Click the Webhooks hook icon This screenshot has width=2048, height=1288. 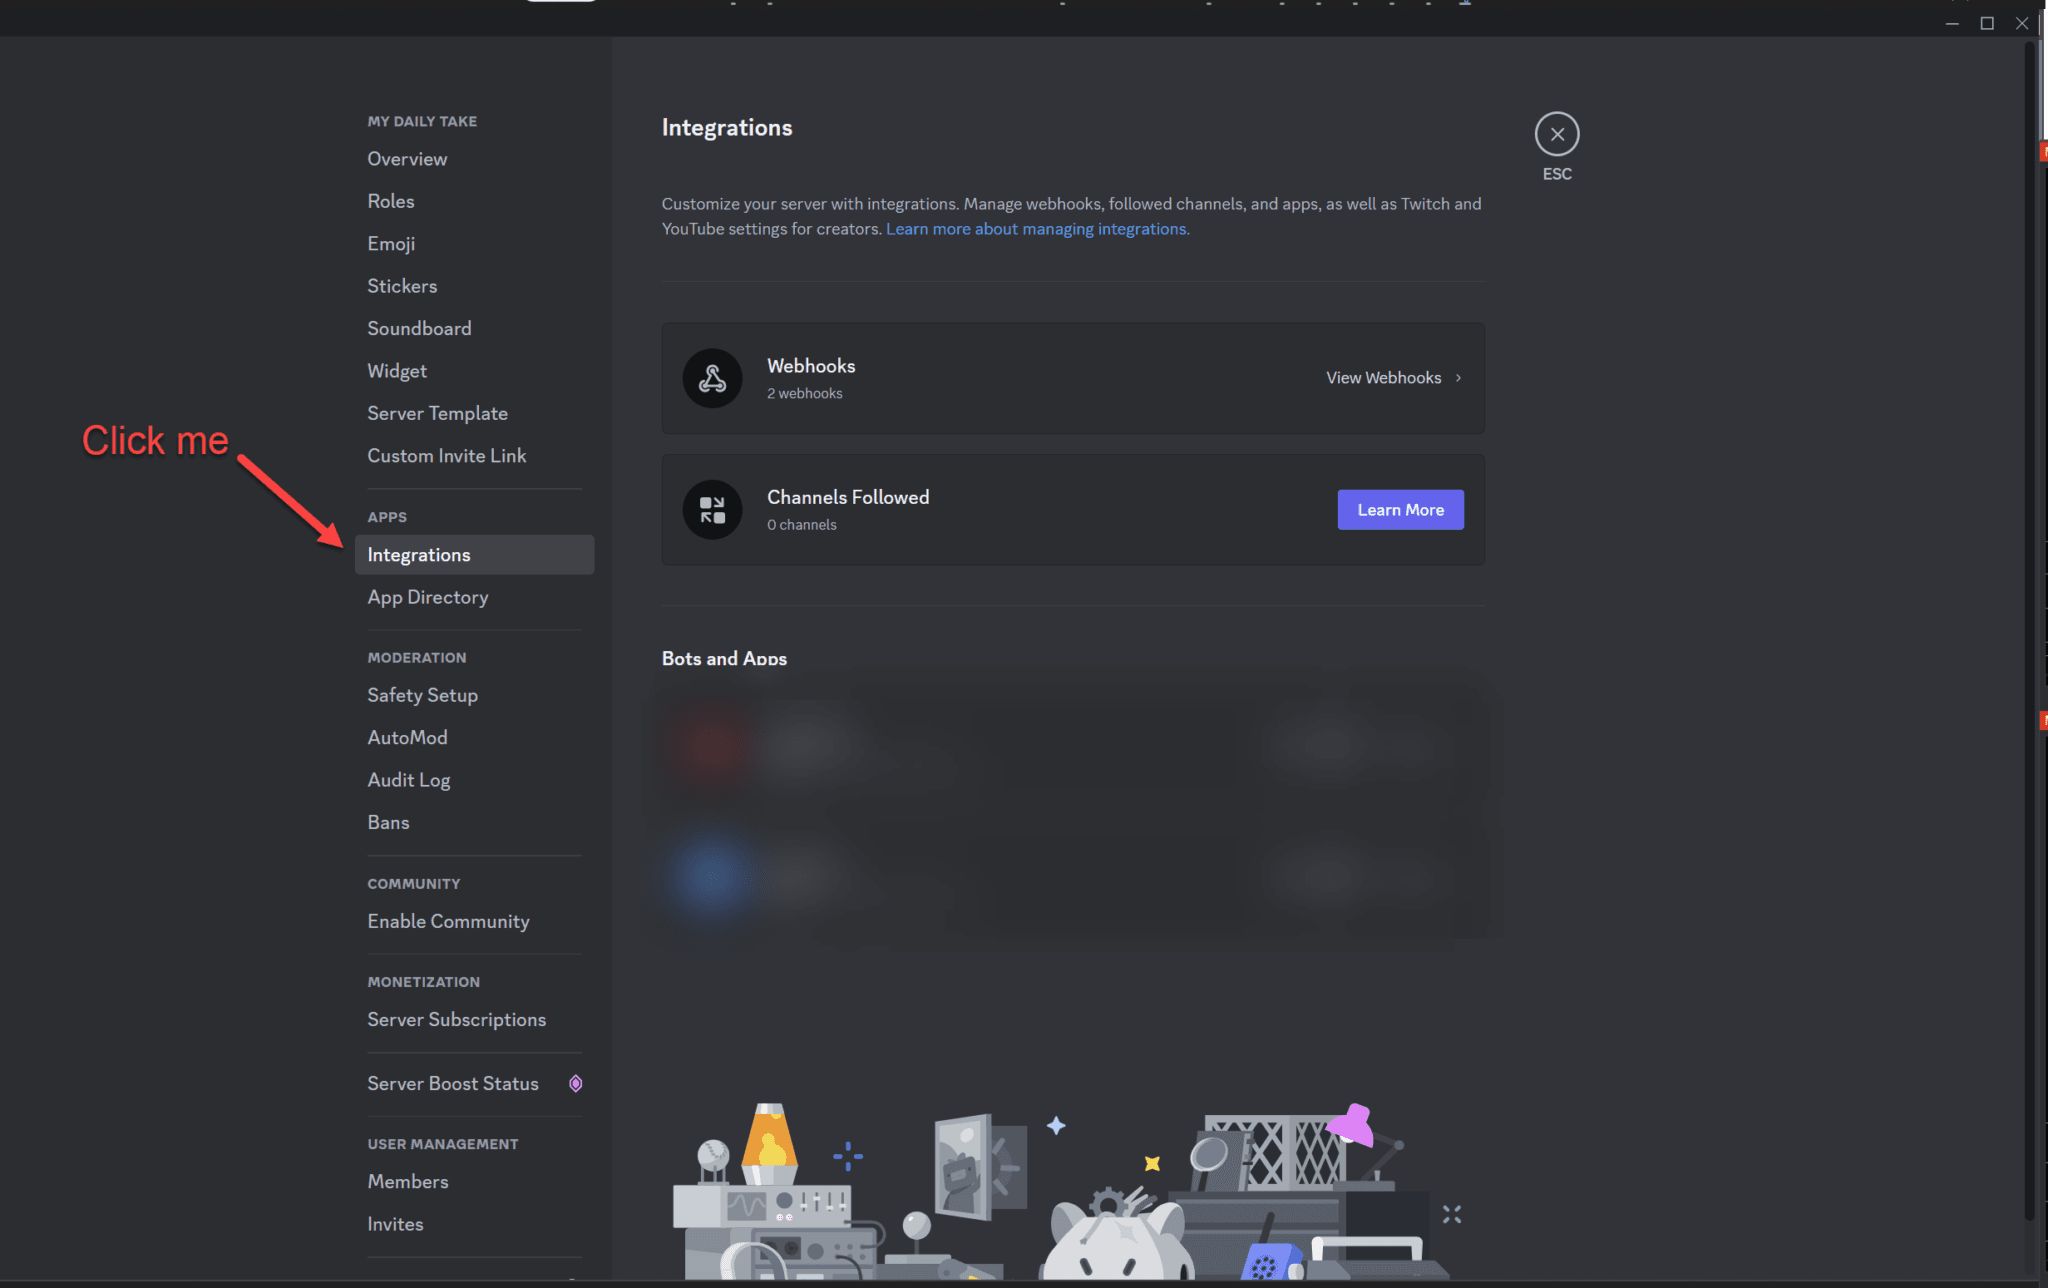click(x=712, y=378)
